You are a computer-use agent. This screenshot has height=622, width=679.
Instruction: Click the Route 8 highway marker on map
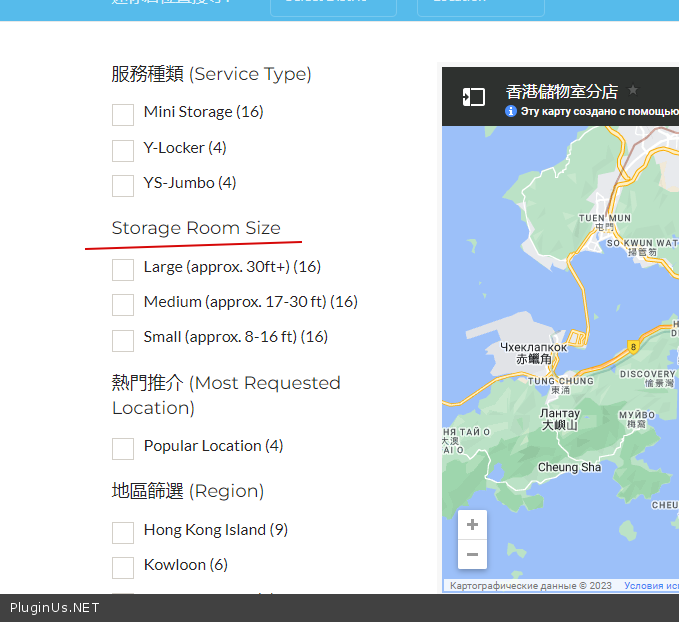(633, 346)
